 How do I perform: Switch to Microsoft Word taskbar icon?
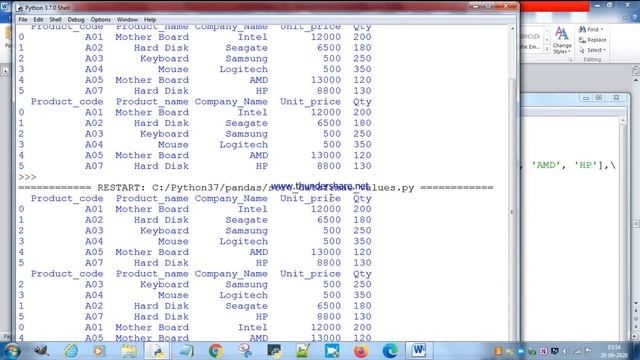419,351
